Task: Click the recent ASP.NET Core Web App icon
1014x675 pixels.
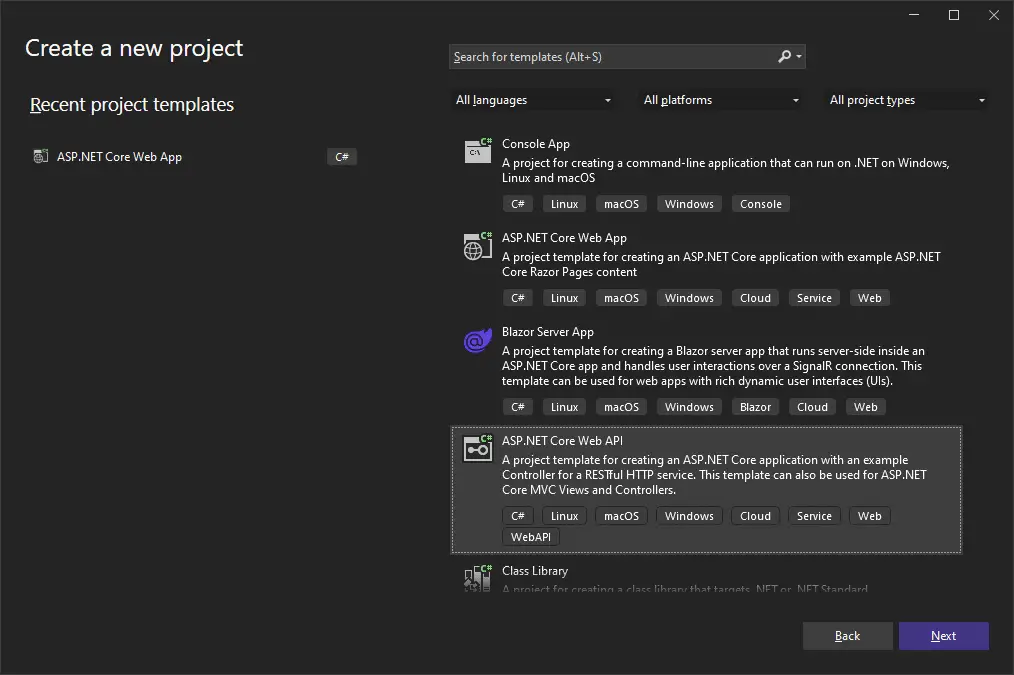Action: point(41,156)
